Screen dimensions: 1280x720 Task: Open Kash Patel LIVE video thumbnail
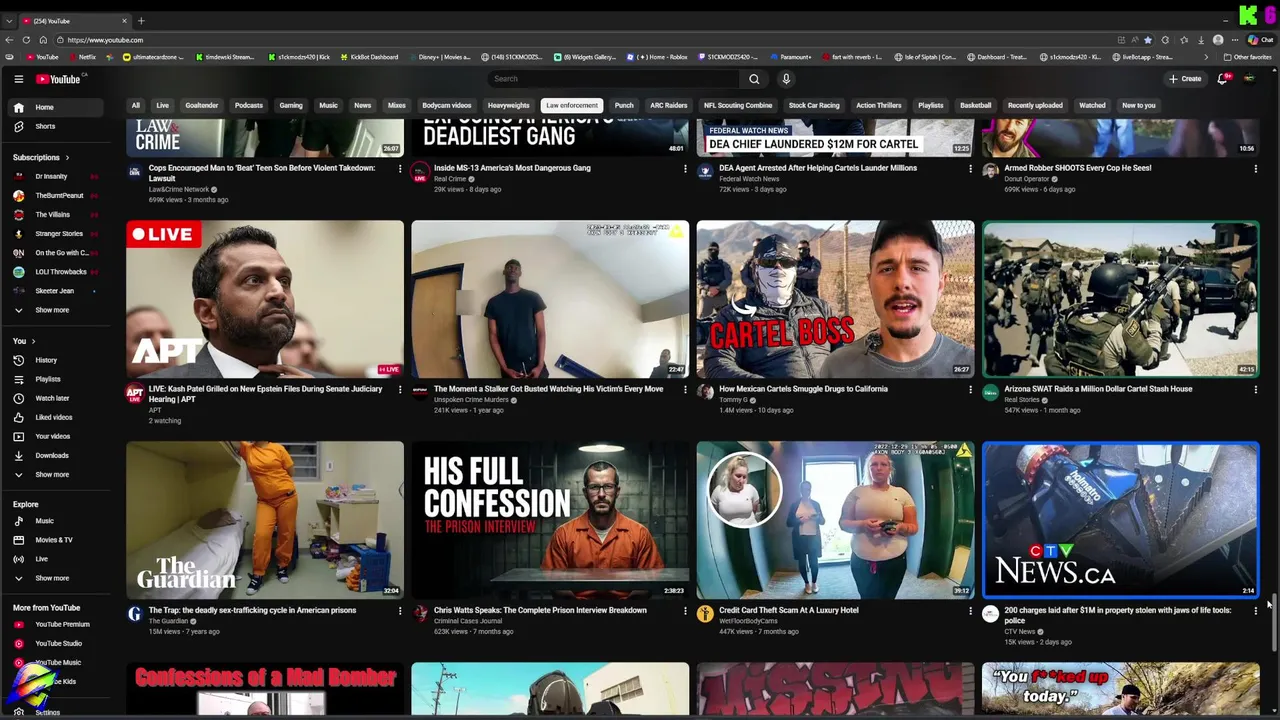(x=265, y=299)
